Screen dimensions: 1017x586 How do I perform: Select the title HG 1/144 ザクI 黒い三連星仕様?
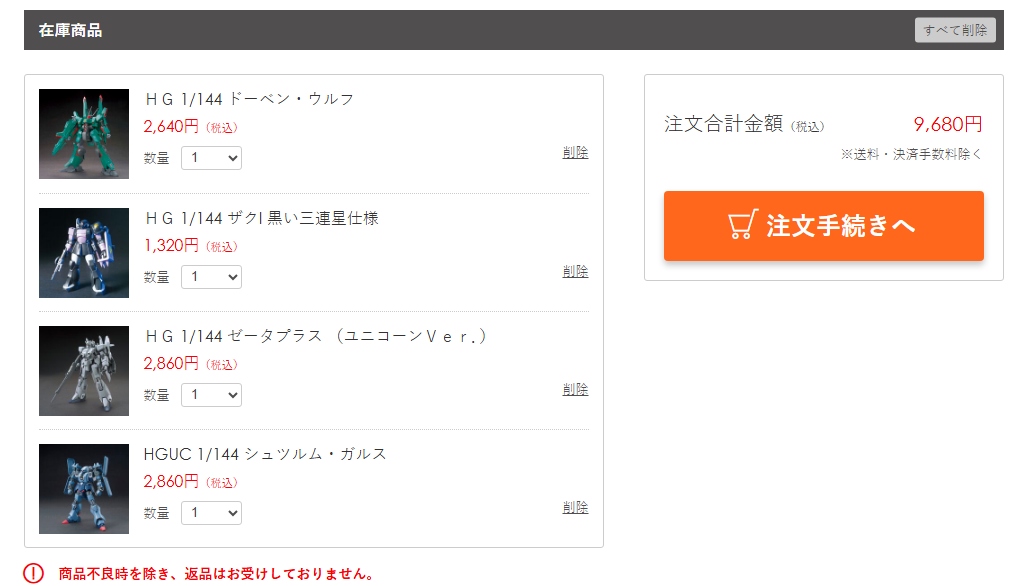click(x=261, y=218)
